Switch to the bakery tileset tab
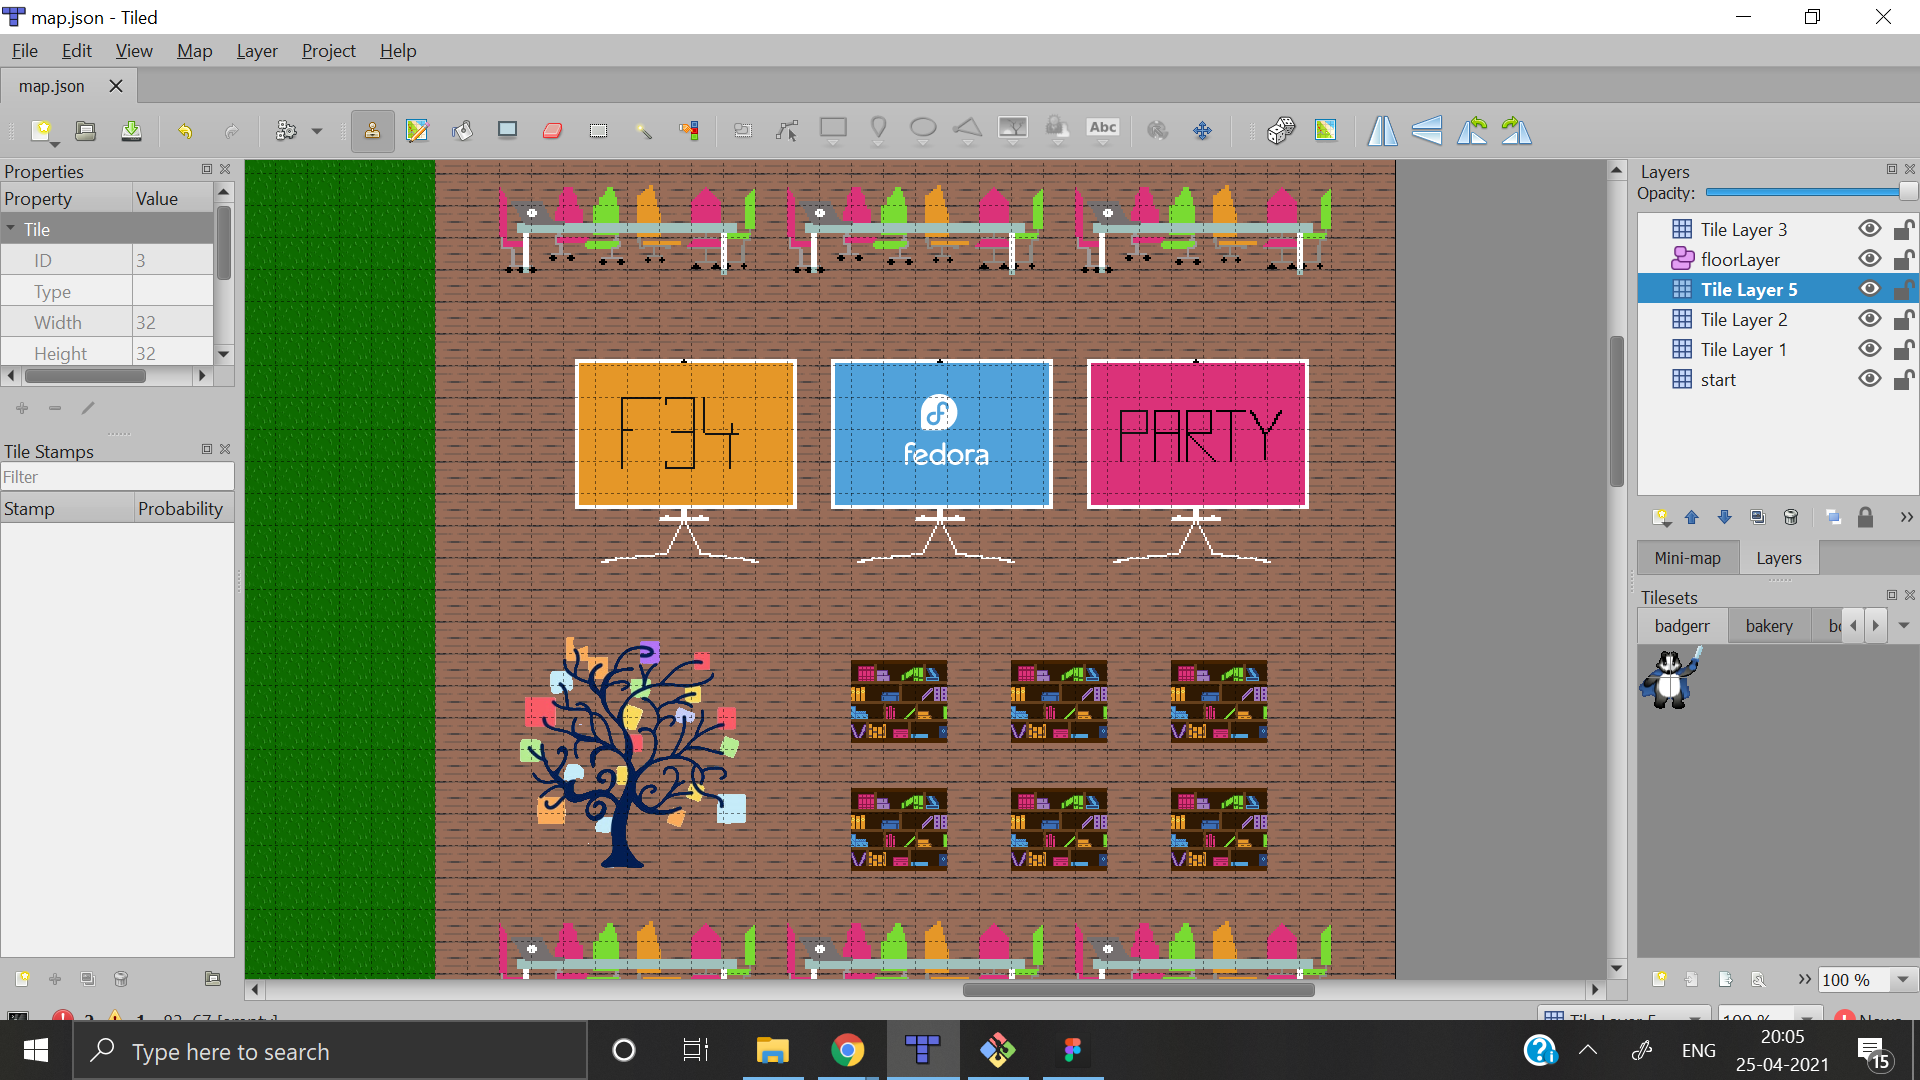Screen dimensions: 1920x1080 [1769, 626]
